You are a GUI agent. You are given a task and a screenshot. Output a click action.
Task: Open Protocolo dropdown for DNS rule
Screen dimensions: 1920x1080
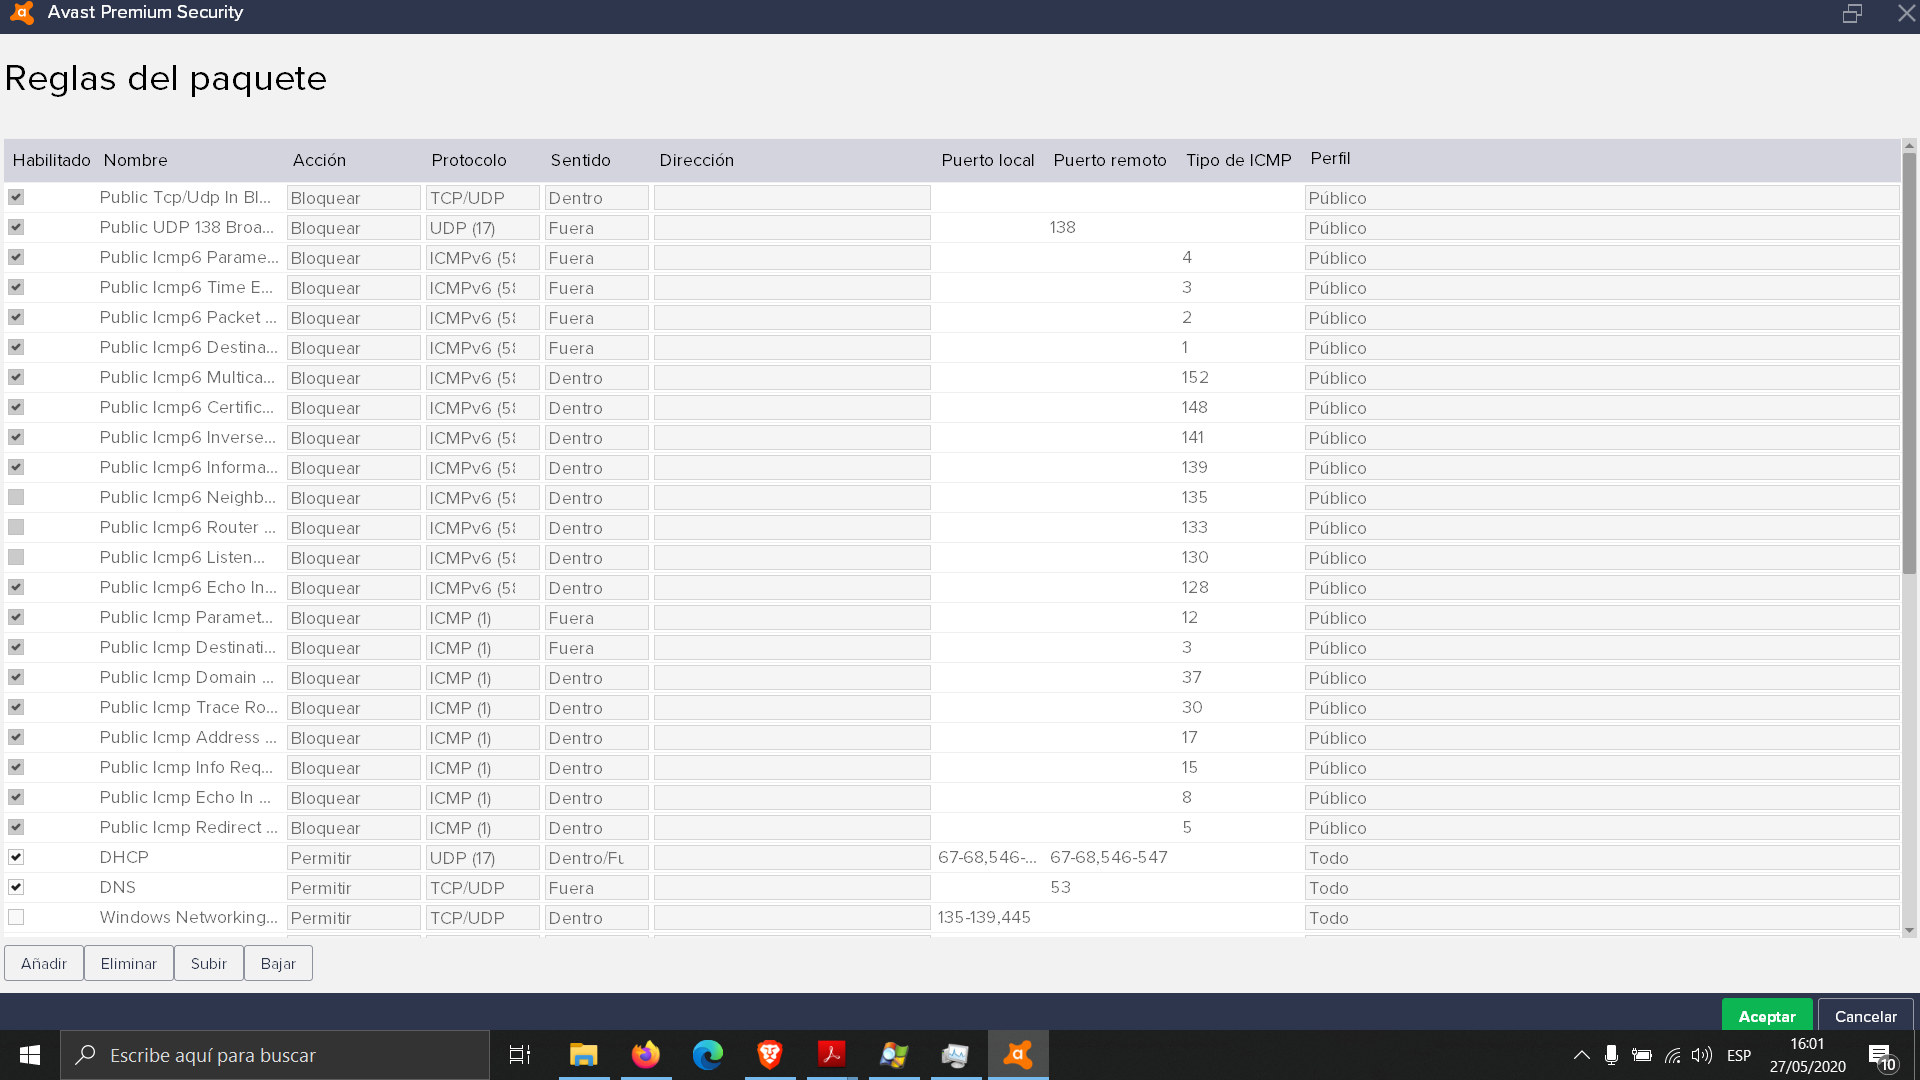tap(482, 888)
